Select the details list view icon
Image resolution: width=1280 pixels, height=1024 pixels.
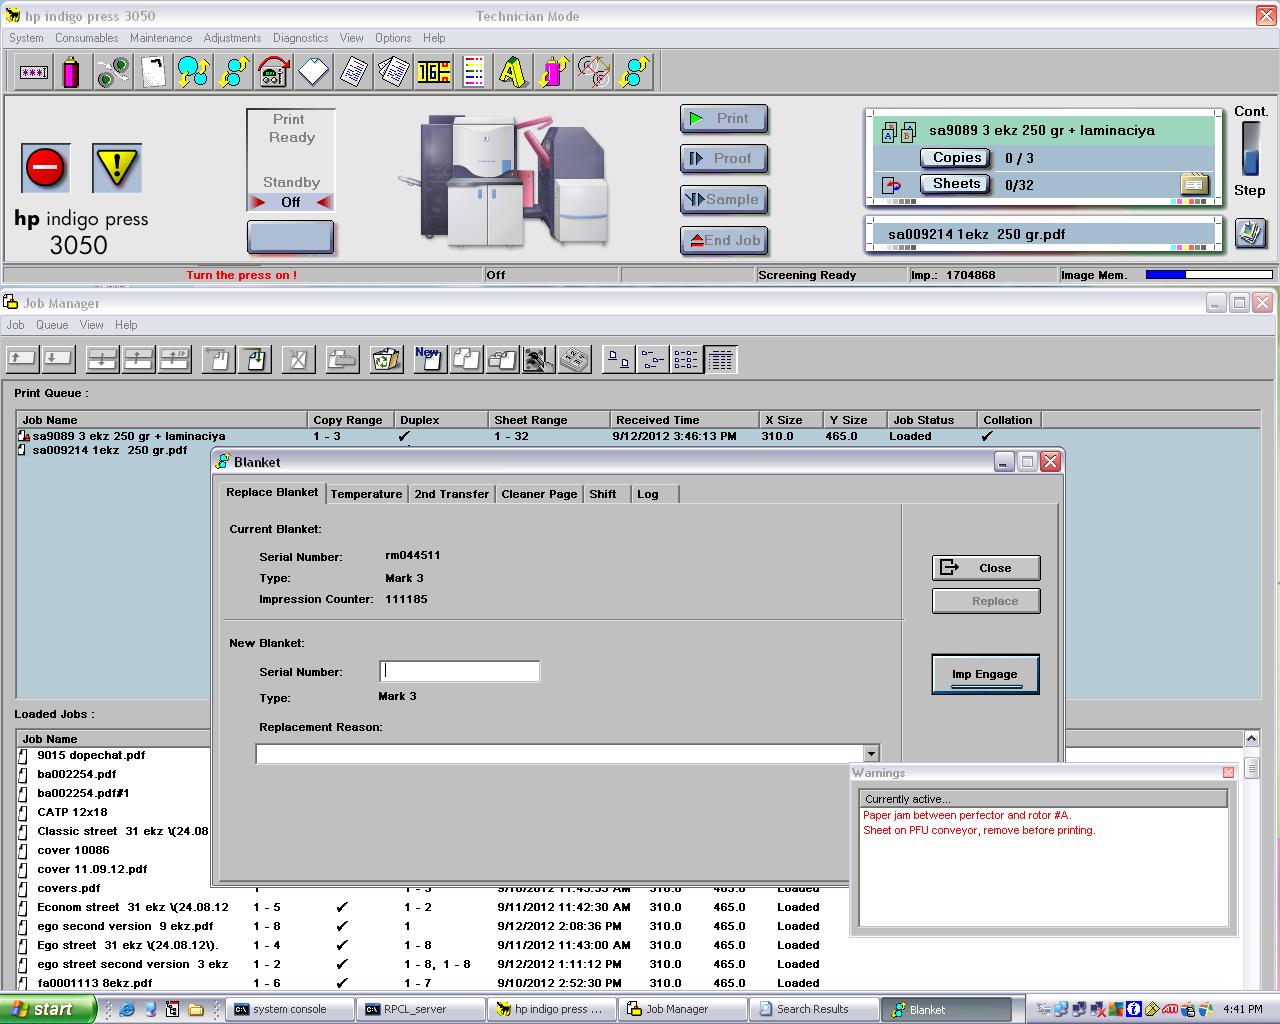tap(721, 359)
